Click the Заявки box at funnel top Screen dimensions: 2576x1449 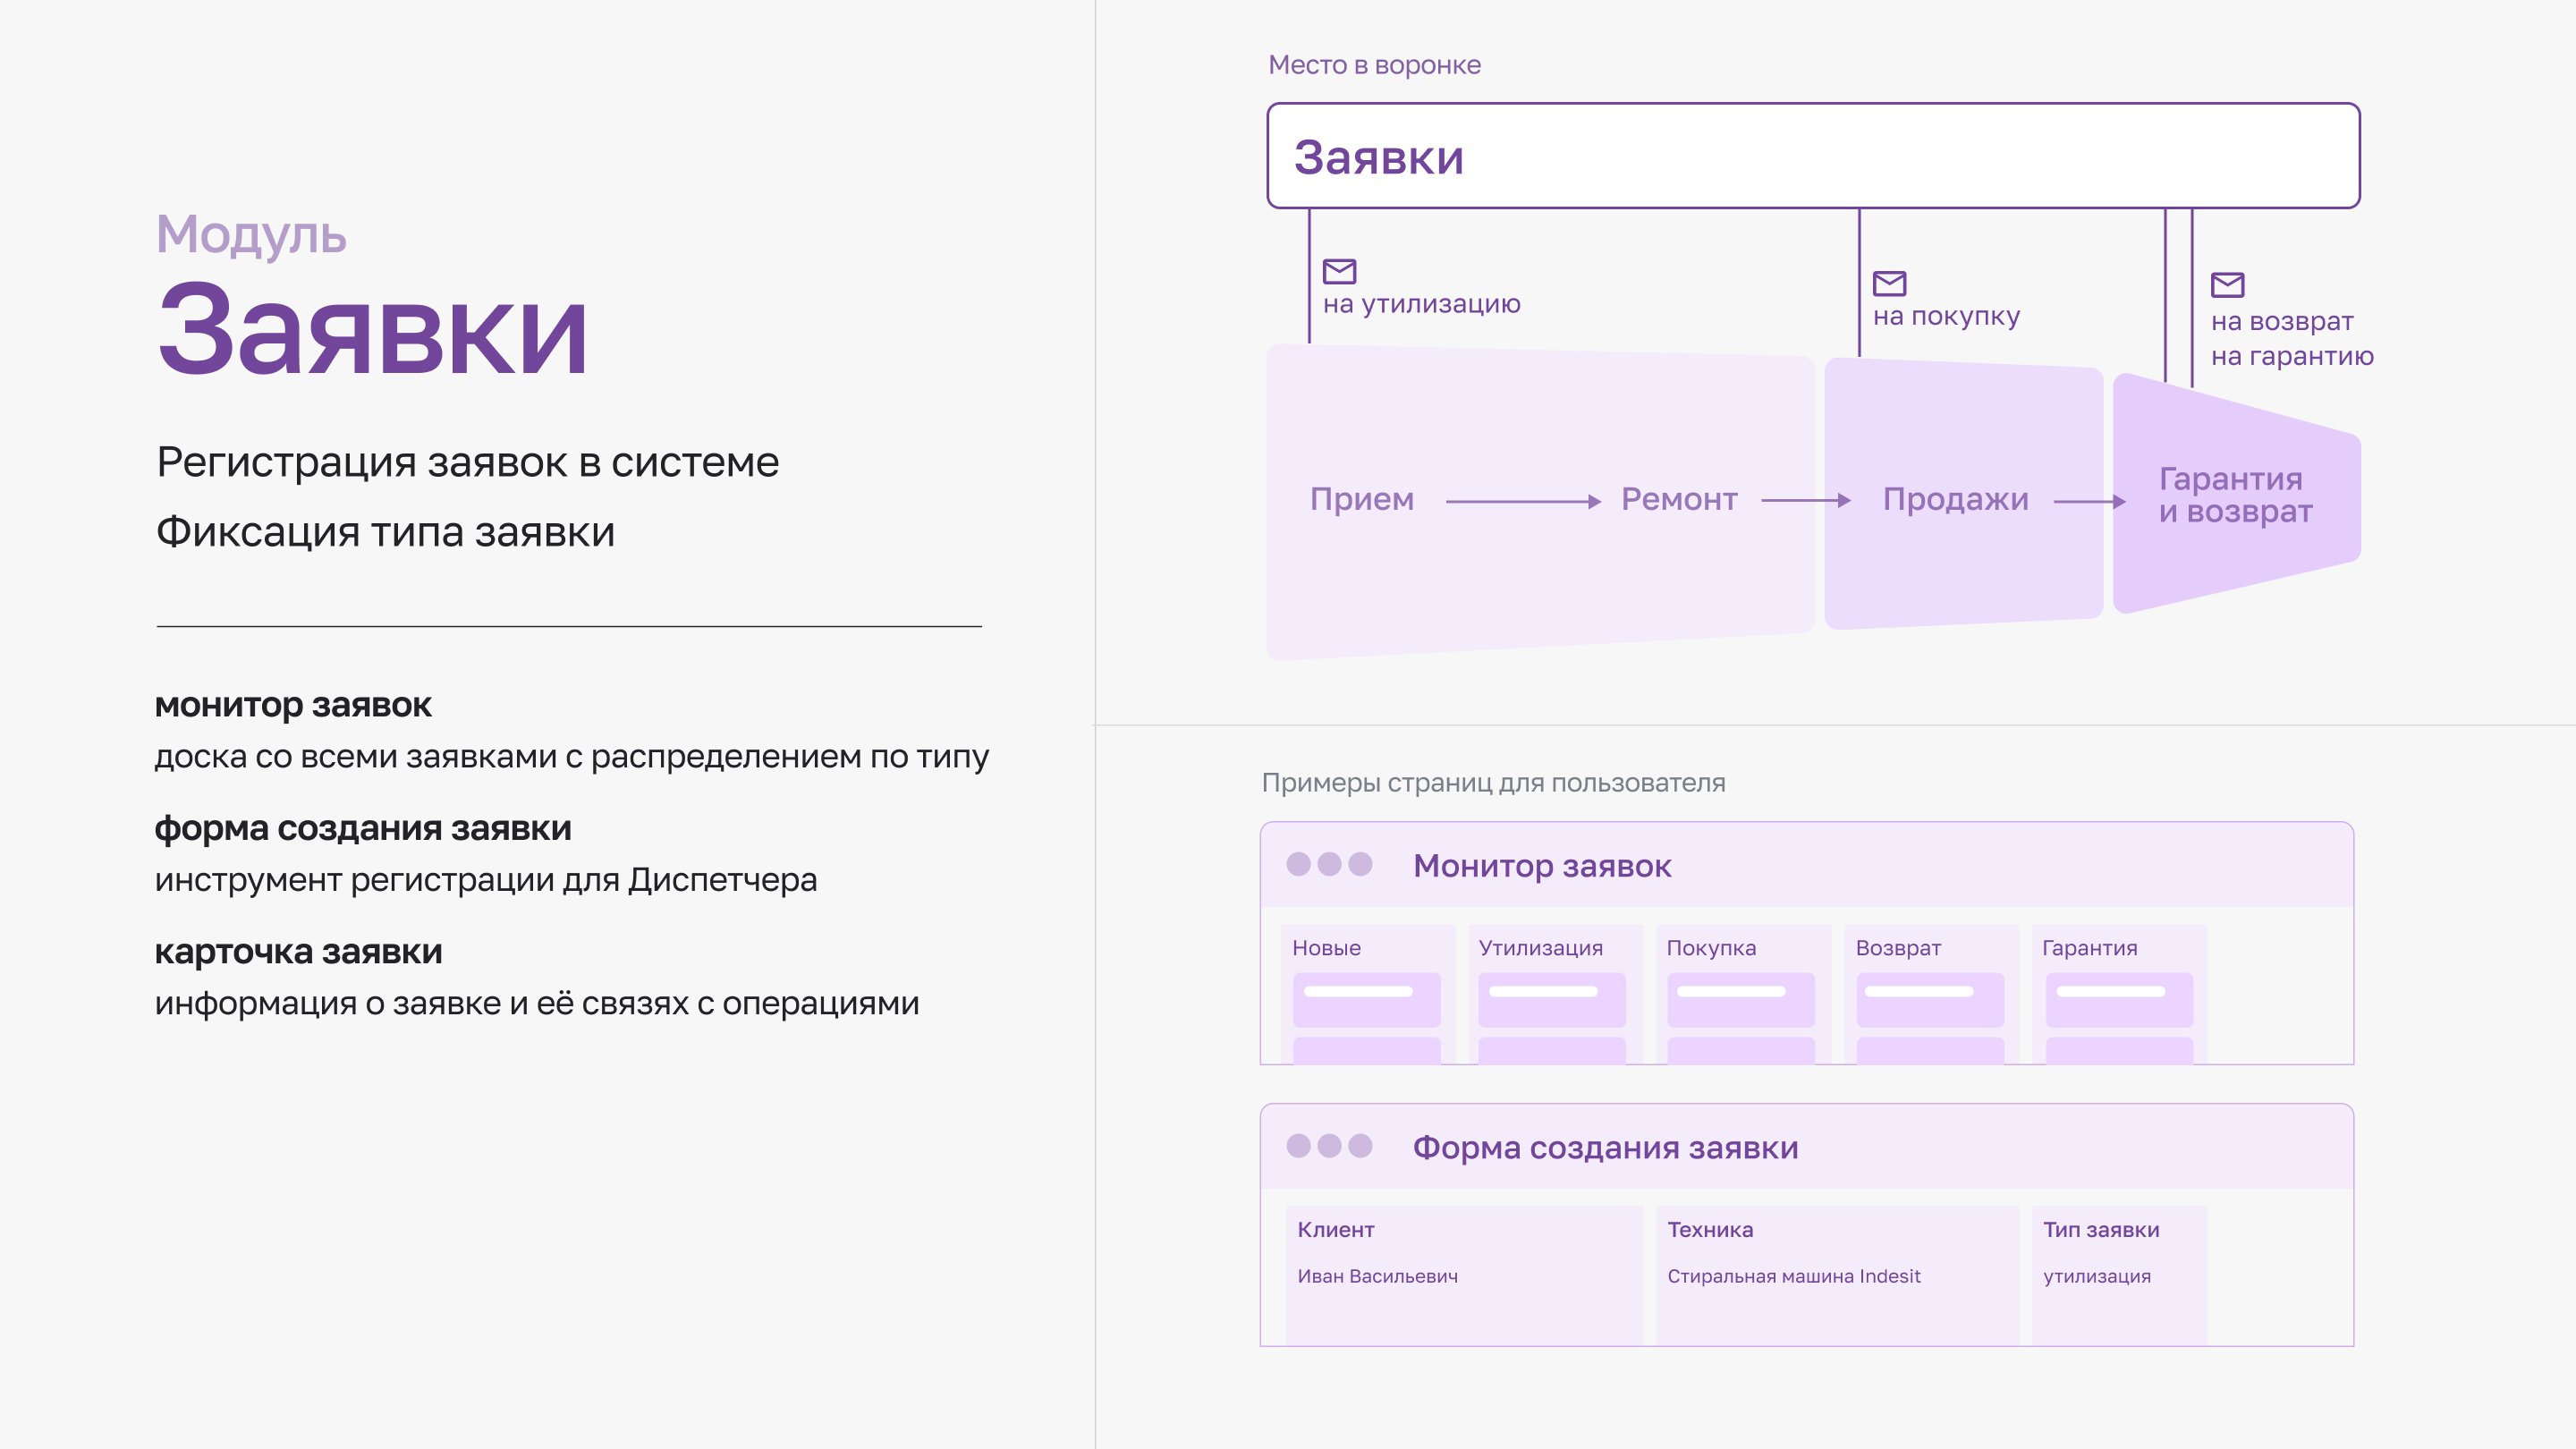click(x=1812, y=156)
